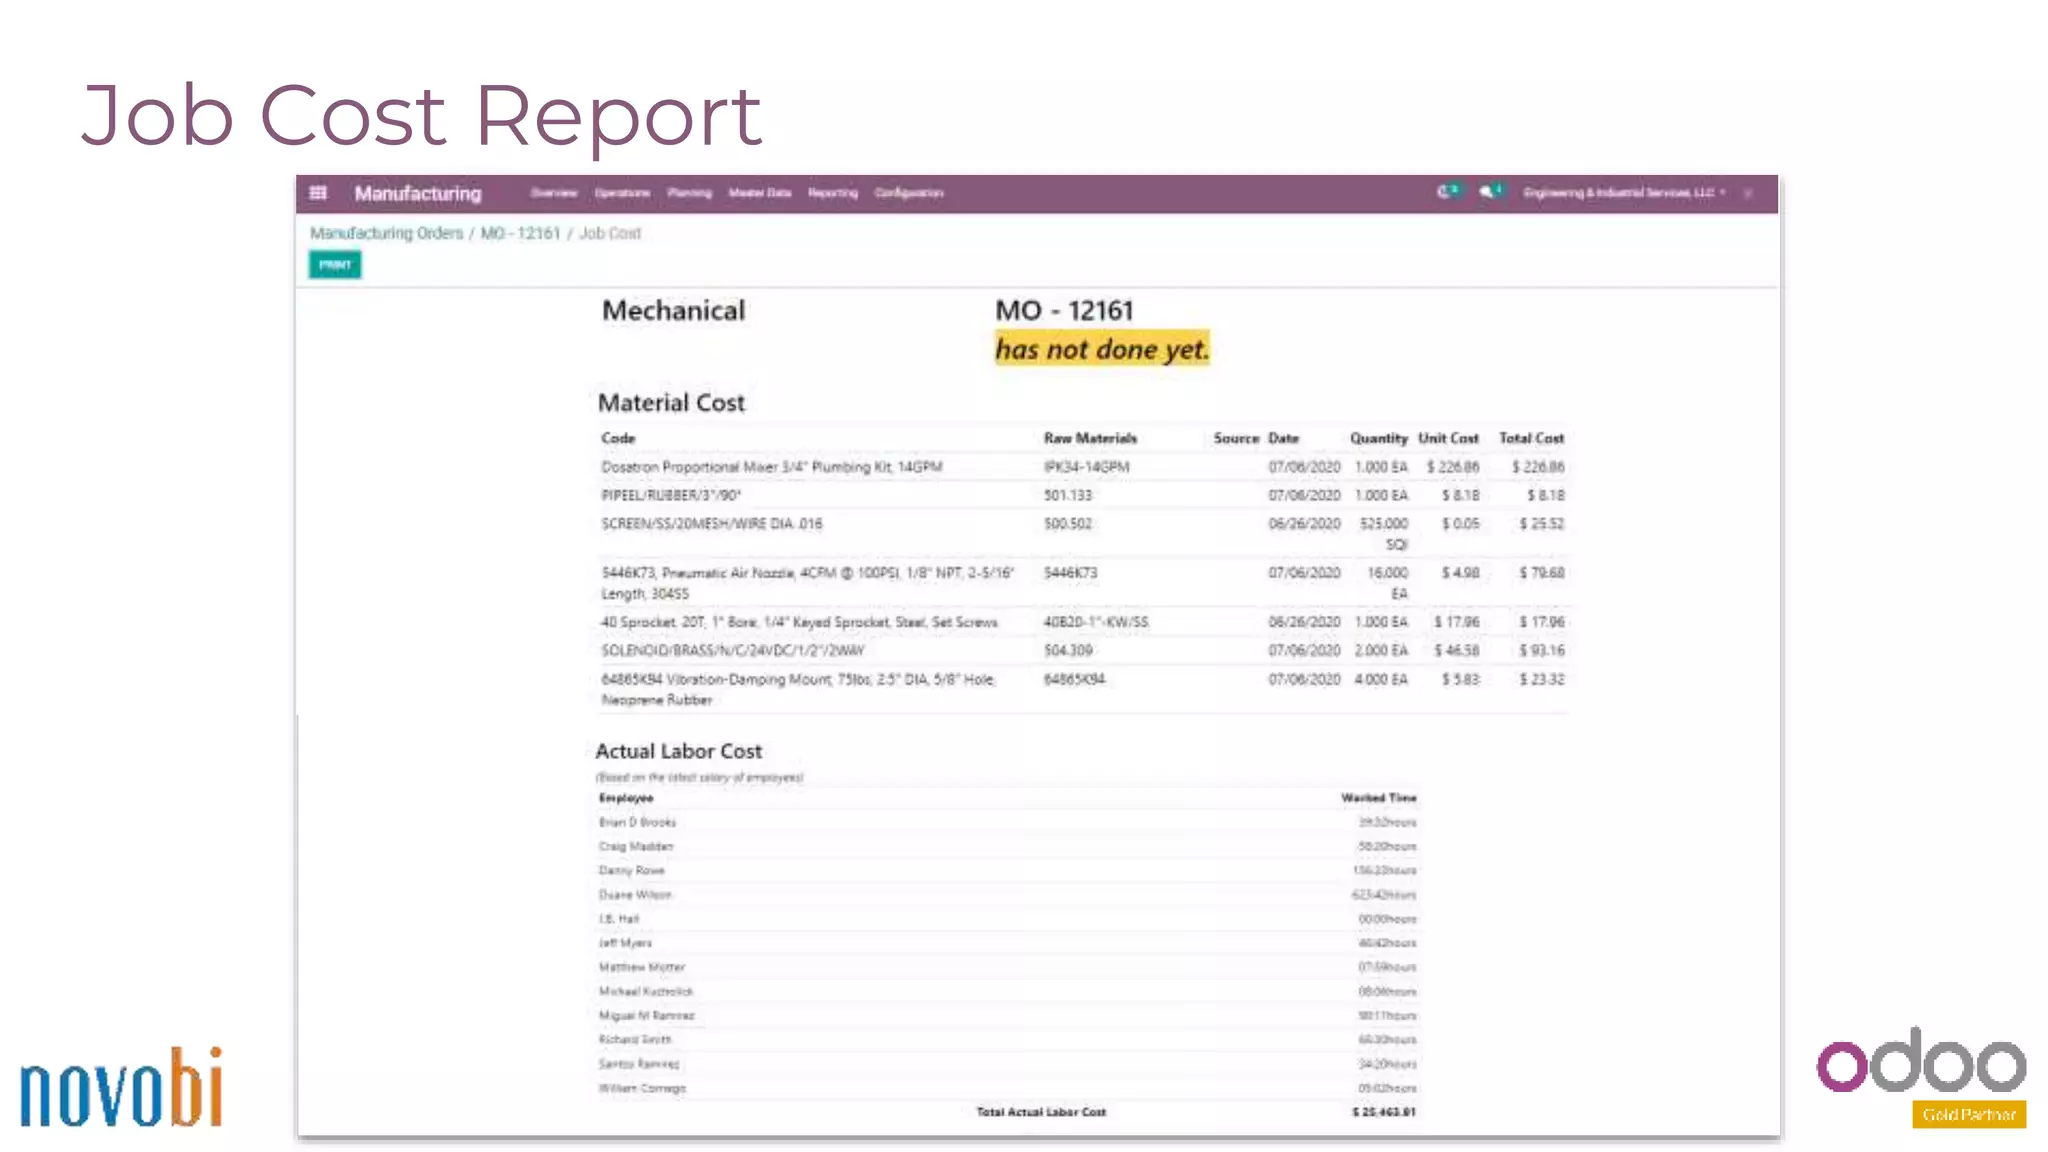This screenshot has width=2048, height=1152.
Task: Click the Manufacturing app title
Action: (x=418, y=193)
